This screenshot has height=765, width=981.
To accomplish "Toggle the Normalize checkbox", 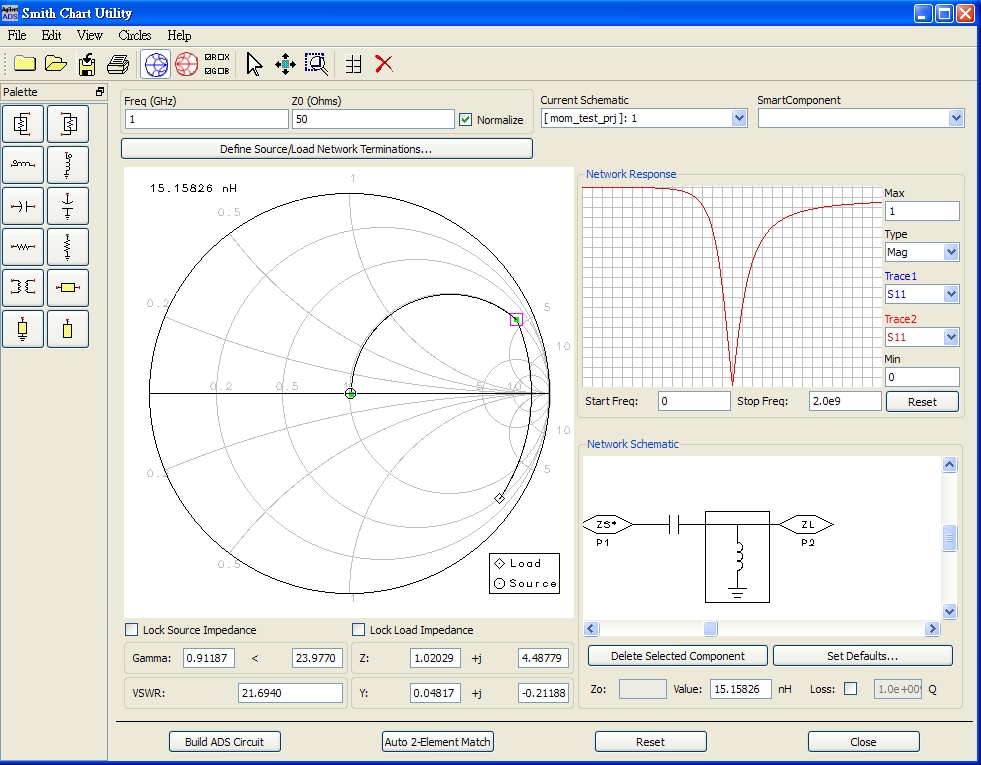I will coord(465,119).
